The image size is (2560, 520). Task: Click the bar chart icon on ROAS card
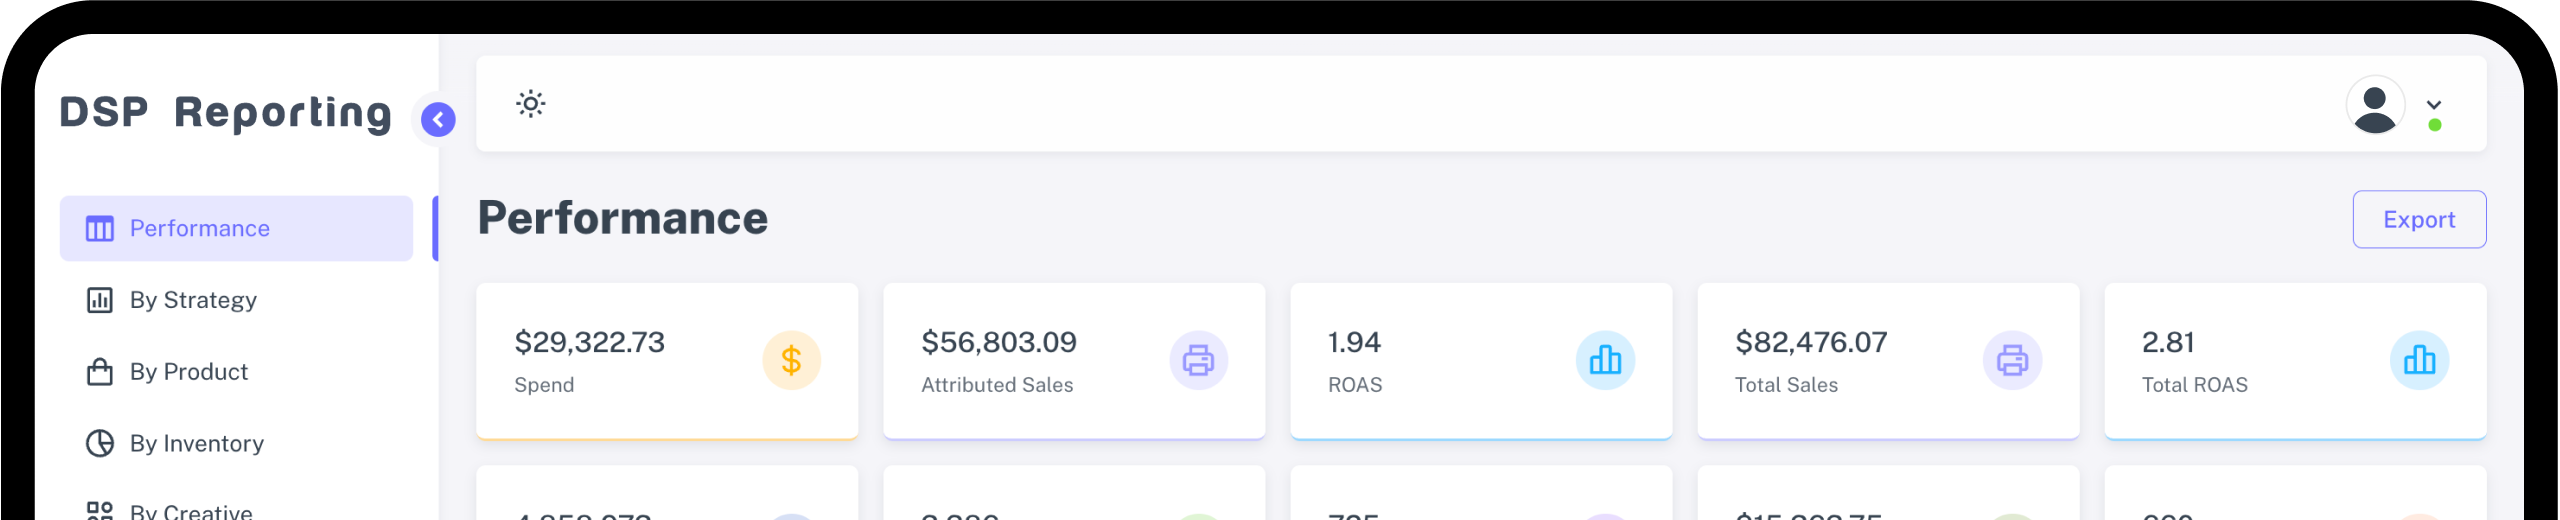(1605, 360)
